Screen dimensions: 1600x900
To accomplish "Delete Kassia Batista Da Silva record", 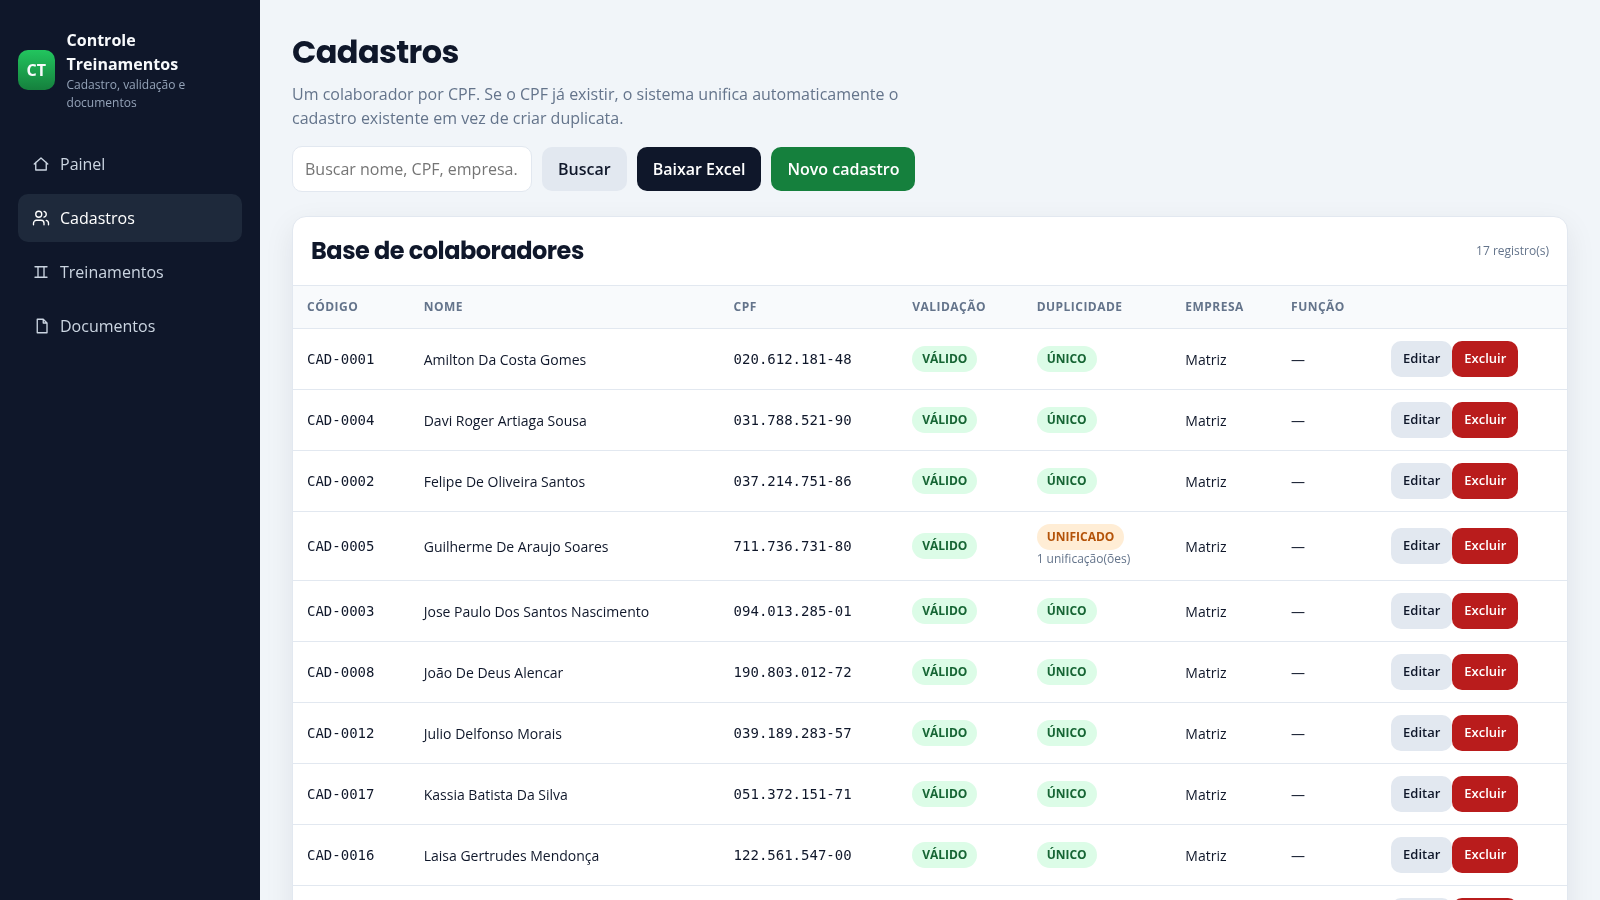I will (x=1485, y=794).
